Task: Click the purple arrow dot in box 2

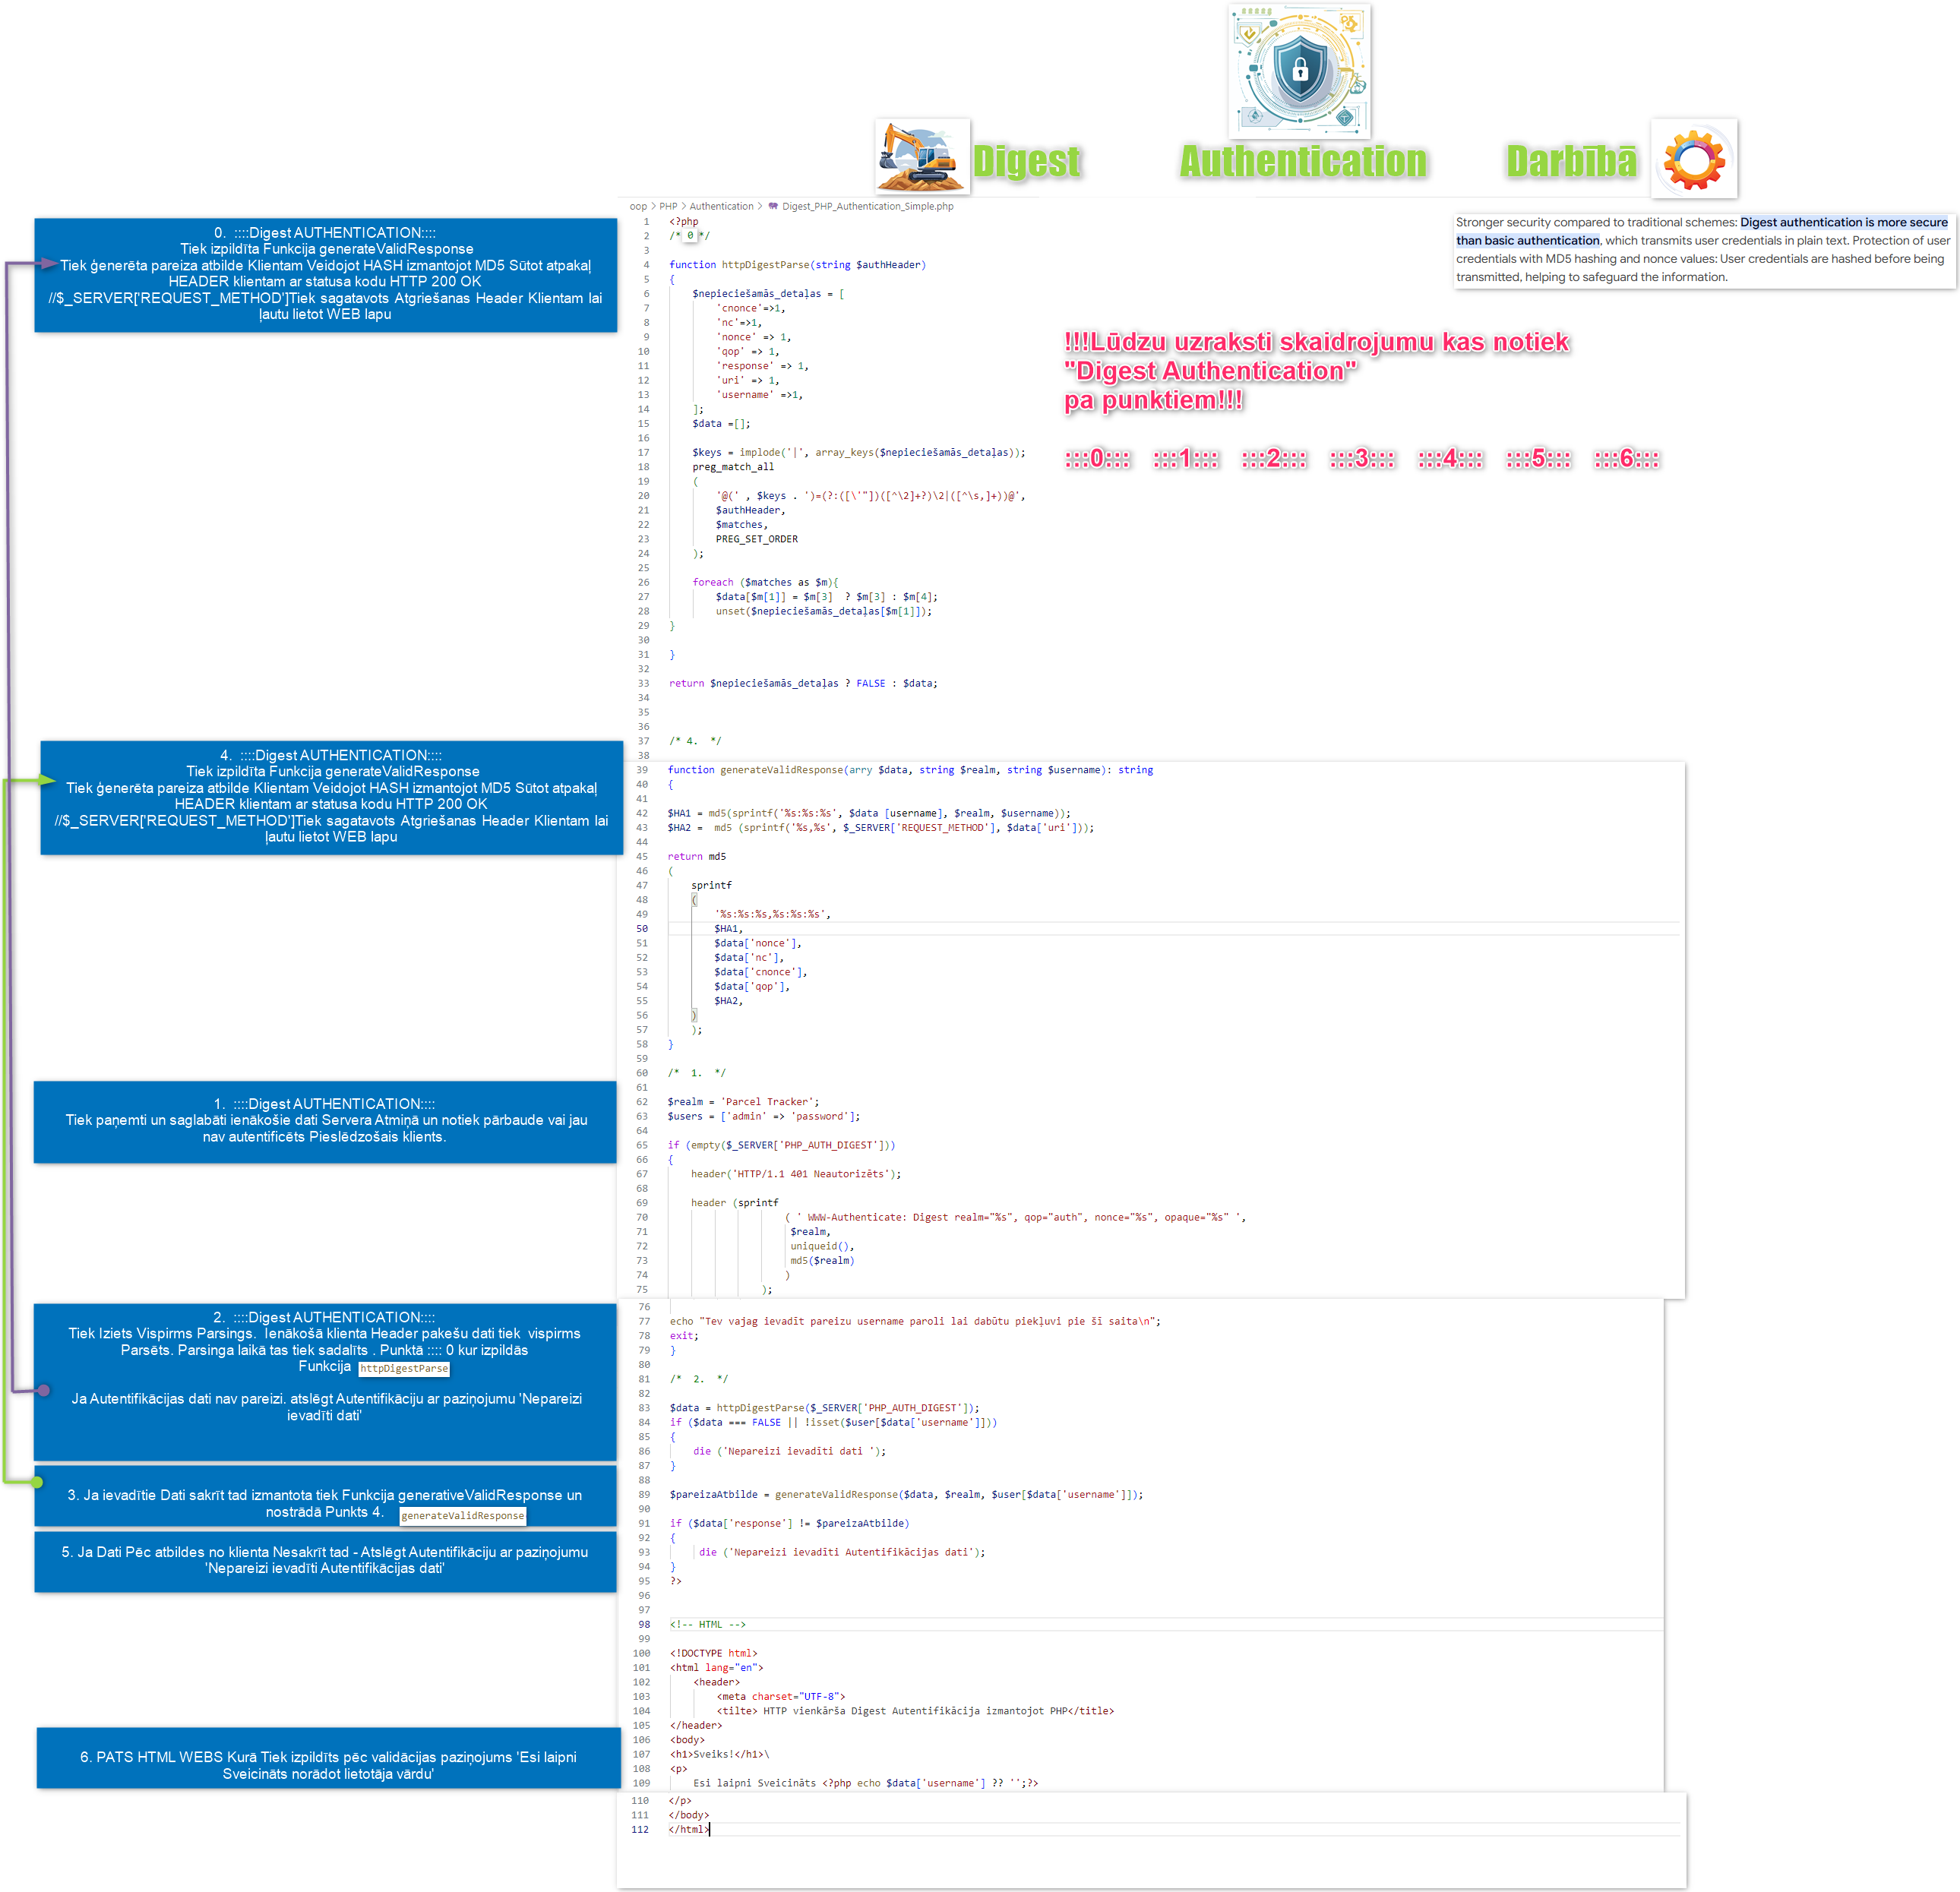Action: pos(44,1390)
